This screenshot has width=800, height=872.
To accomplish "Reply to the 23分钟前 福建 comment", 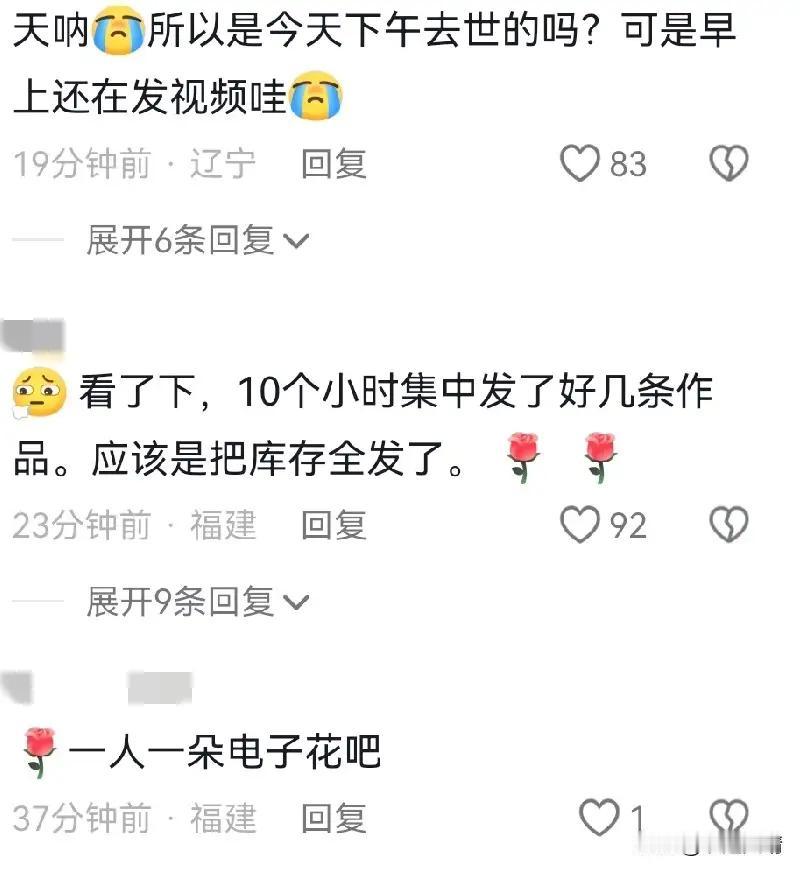I will 334,525.
